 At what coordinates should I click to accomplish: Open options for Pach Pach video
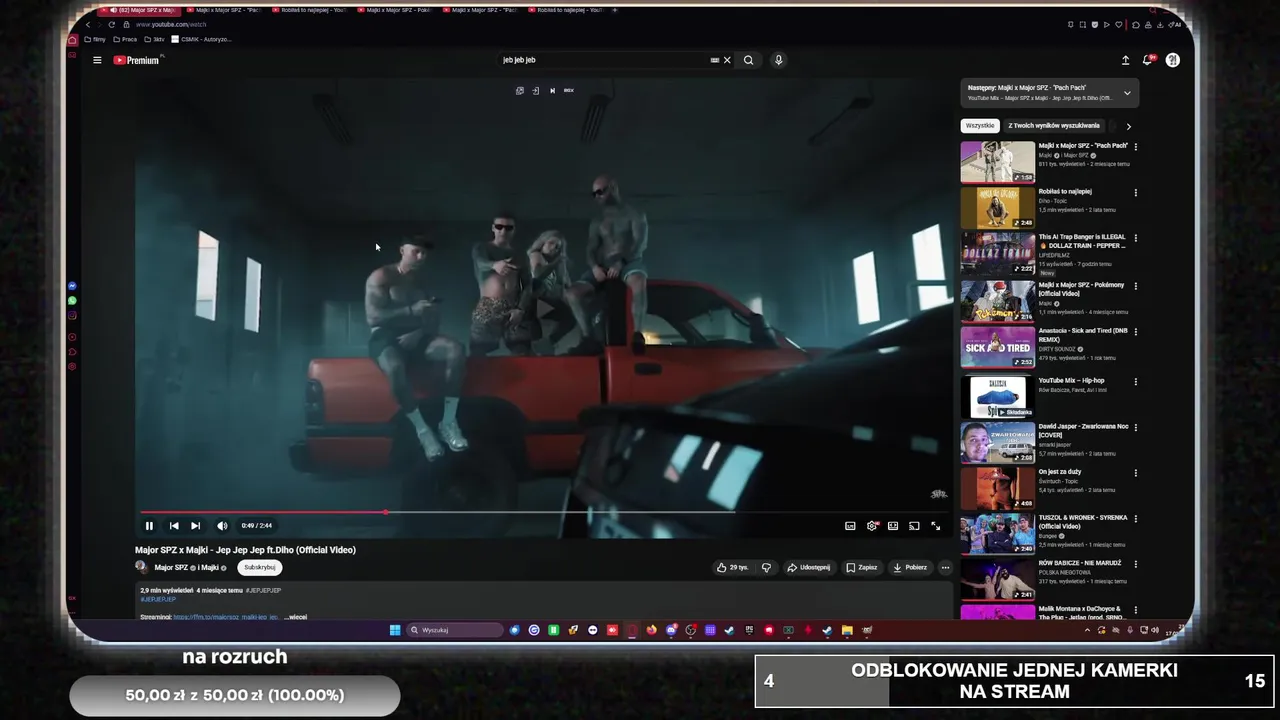(1136, 147)
